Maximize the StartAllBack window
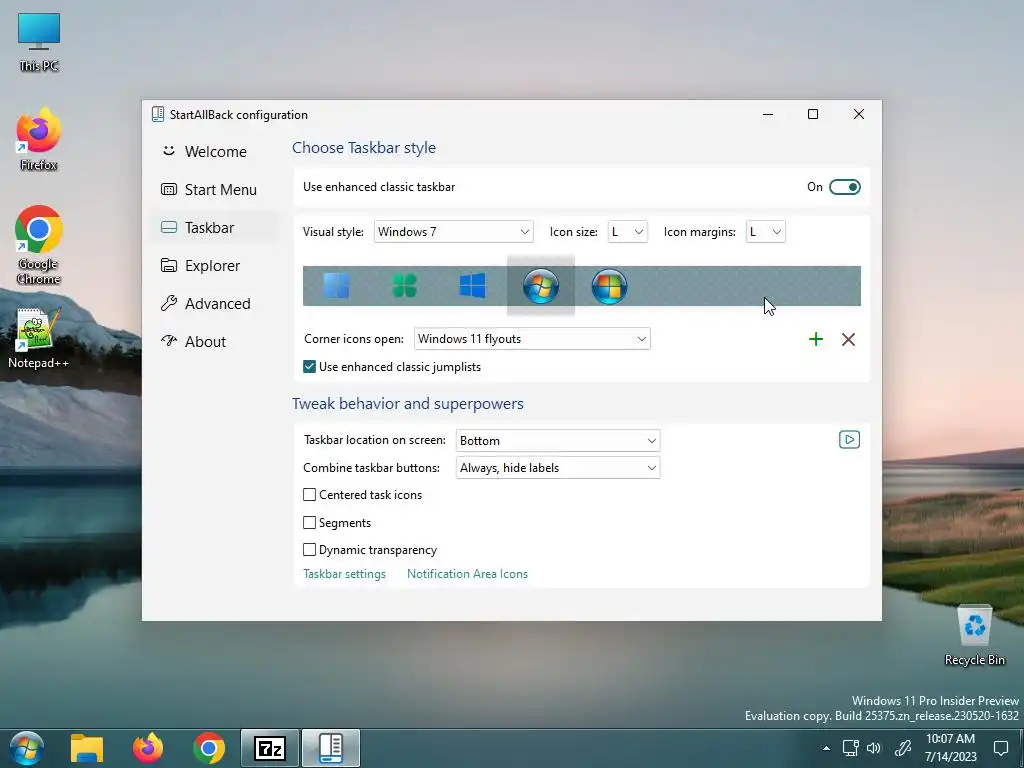Viewport: 1024px width, 768px height. pyautogui.click(x=813, y=114)
